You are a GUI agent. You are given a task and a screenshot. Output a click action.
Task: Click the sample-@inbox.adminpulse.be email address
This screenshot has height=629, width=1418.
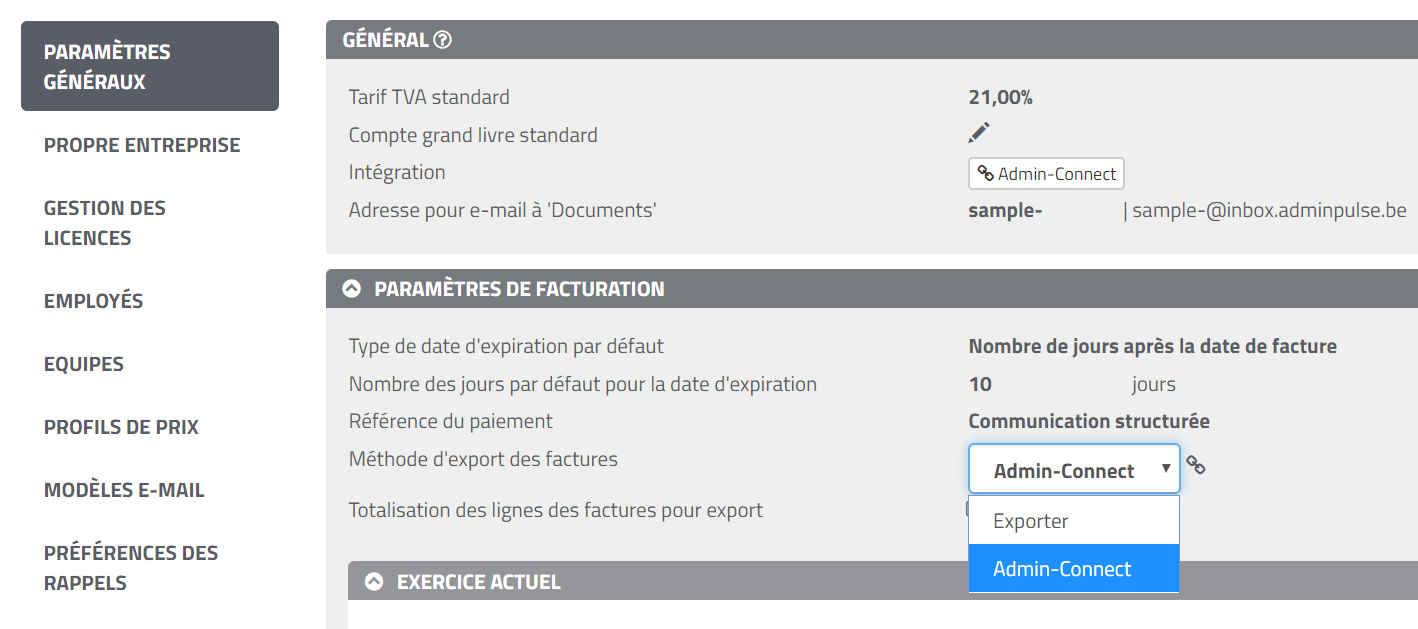pyautogui.click(x=1269, y=210)
